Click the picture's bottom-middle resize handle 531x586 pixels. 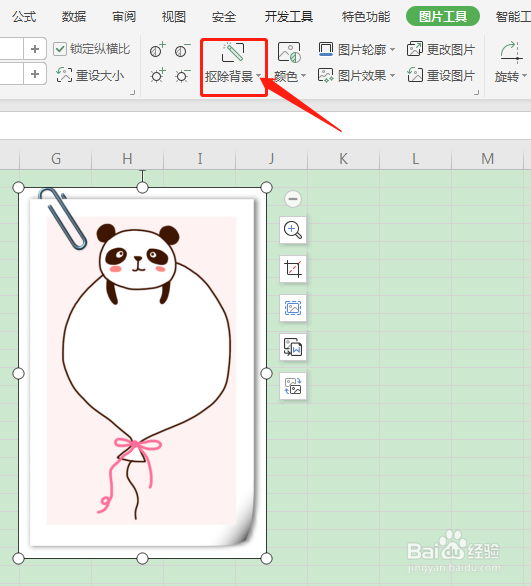click(142, 559)
